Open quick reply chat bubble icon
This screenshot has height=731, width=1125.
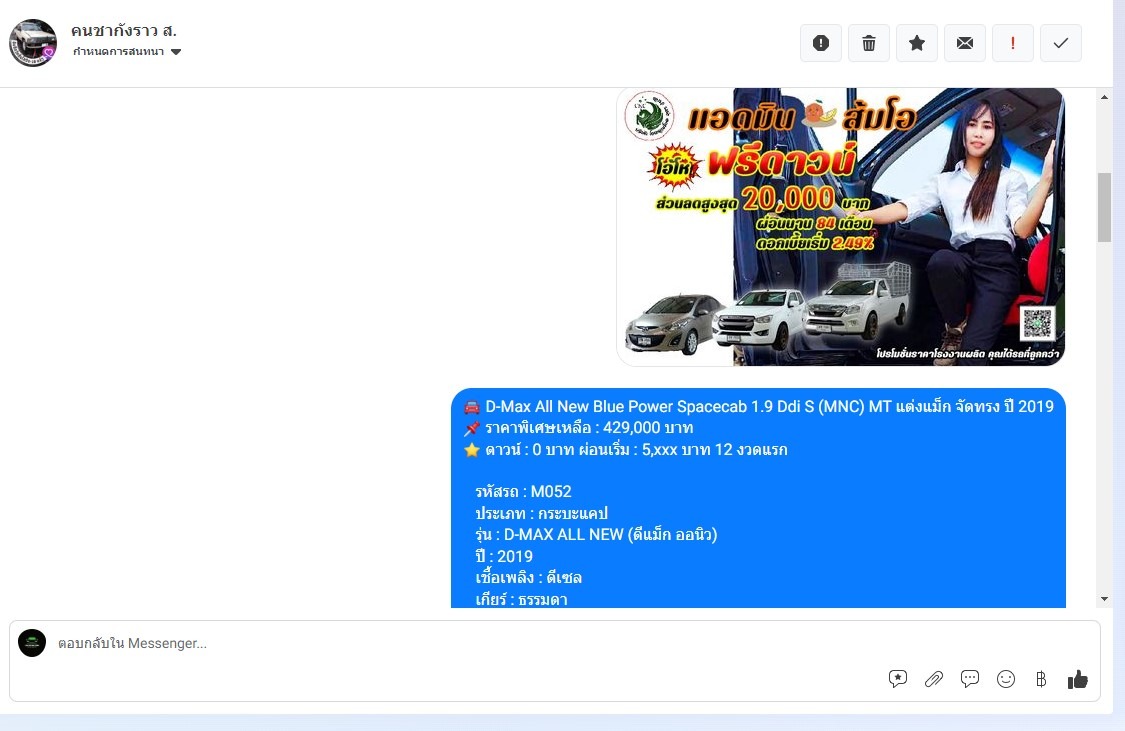[969, 679]
